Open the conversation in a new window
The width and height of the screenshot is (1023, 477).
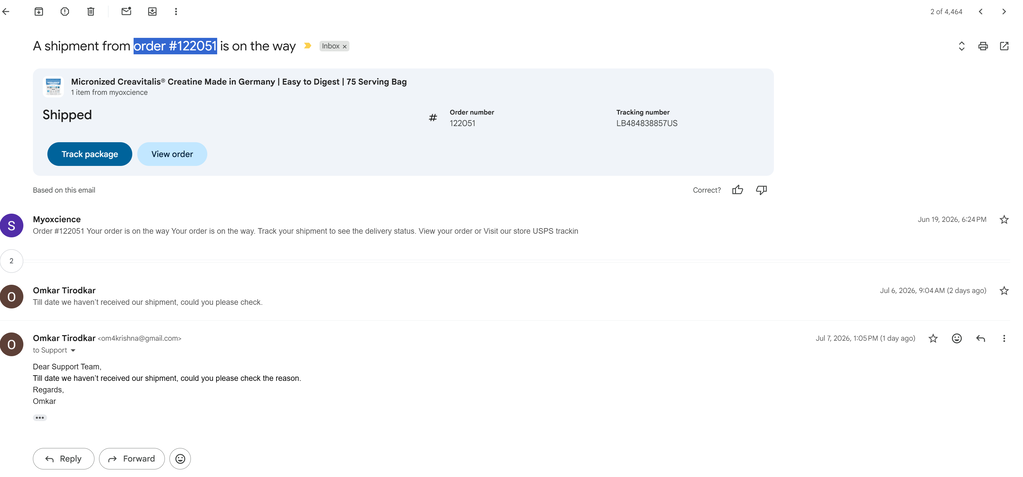point(1004,46)
